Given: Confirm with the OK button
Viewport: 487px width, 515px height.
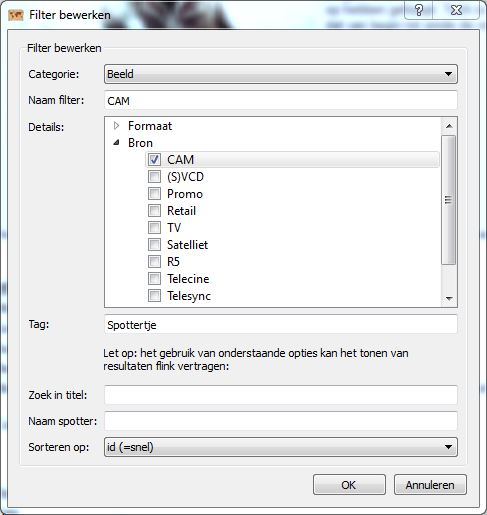Looking at the screenshot, I should pyautogui.click(x=349, y=485).
